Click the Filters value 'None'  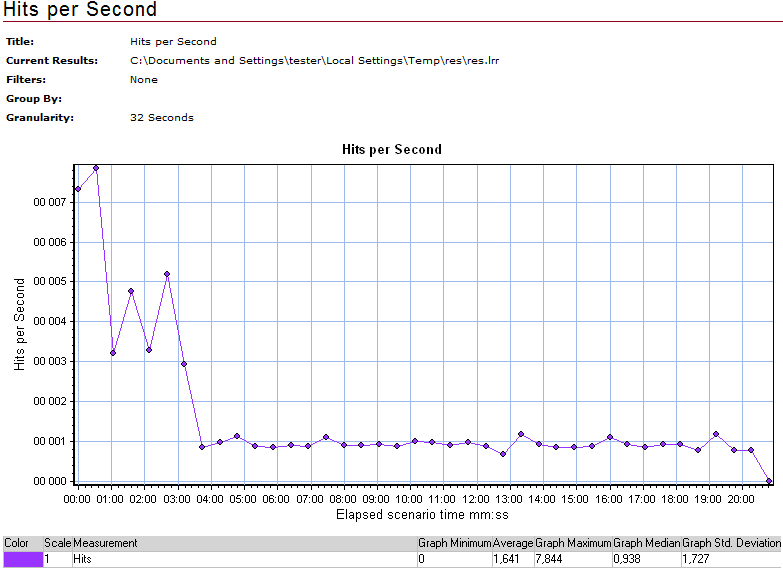[144, 79]
